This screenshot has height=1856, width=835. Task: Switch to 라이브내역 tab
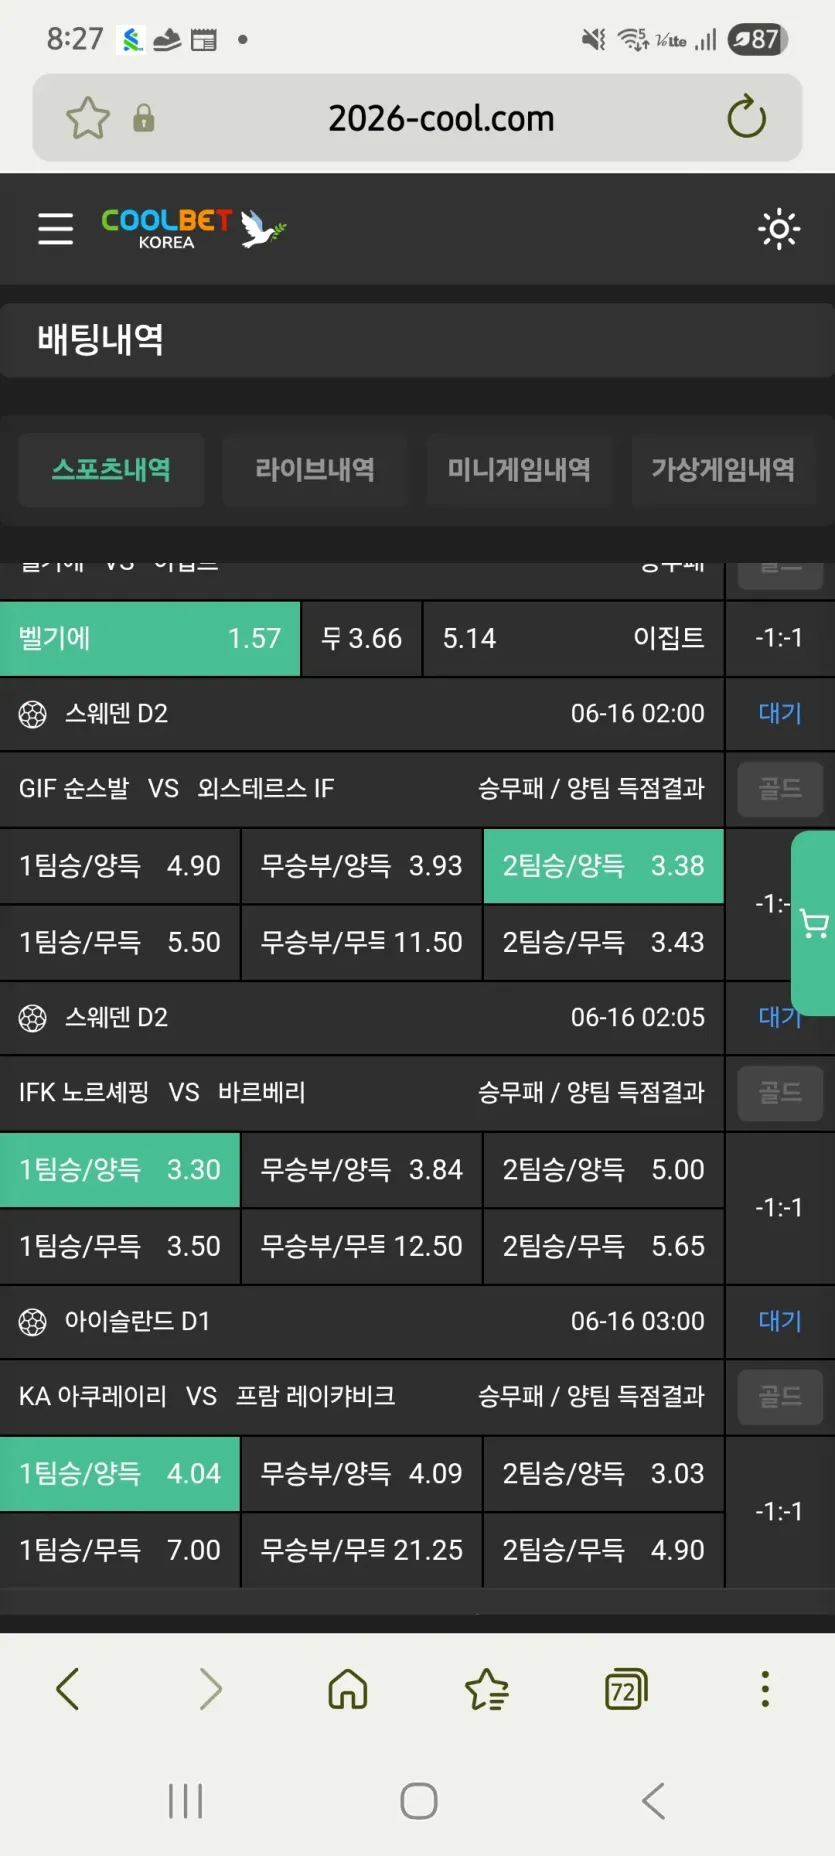click(315, 469)
